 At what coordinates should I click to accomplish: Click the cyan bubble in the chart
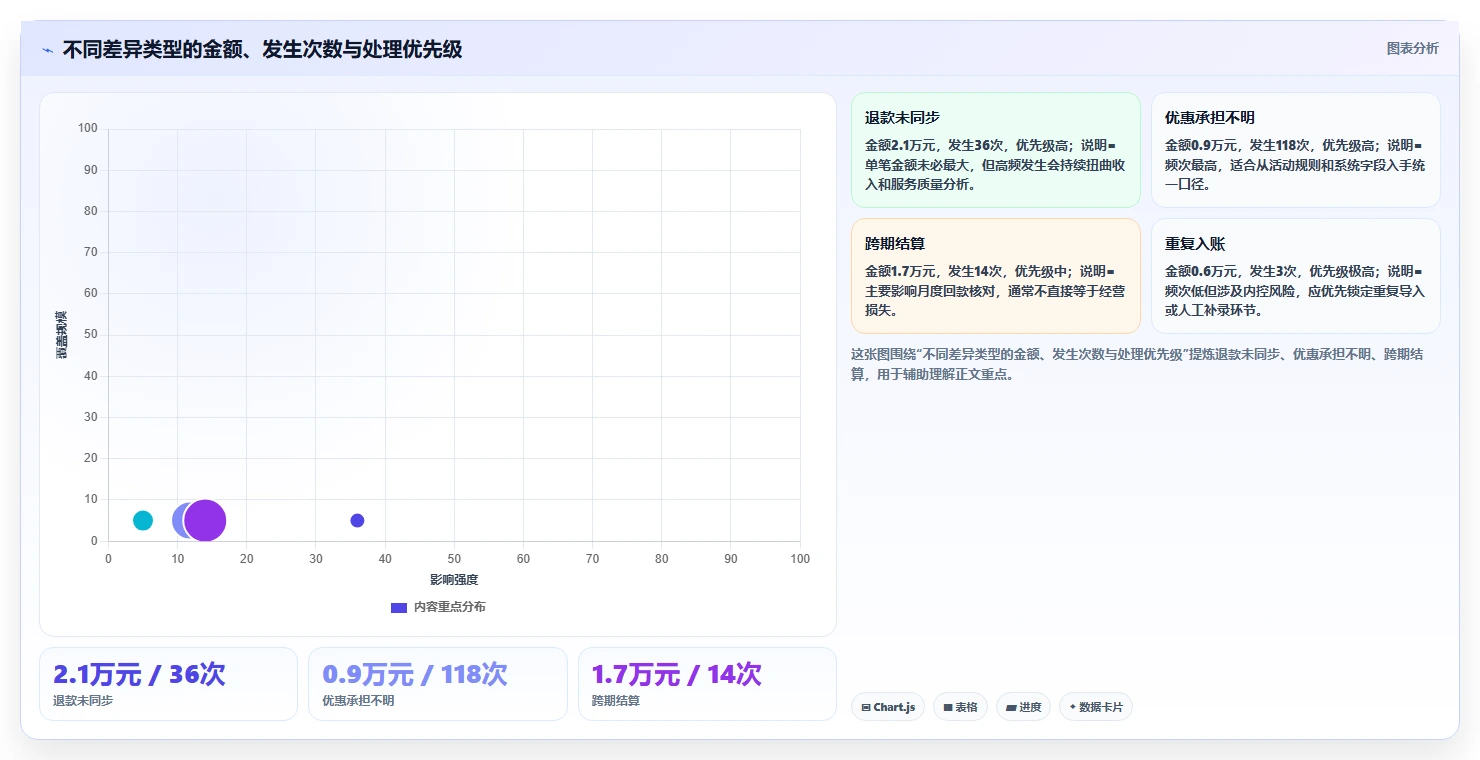click(143, 520)
